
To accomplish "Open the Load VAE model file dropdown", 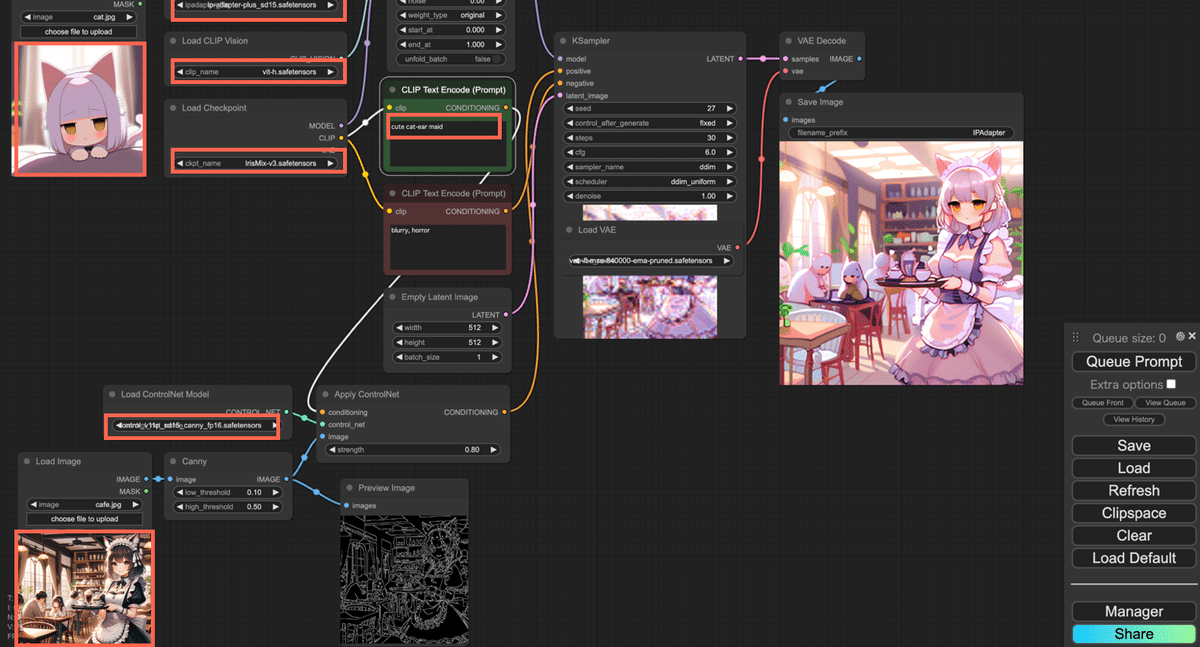I will tap(650, 261).
